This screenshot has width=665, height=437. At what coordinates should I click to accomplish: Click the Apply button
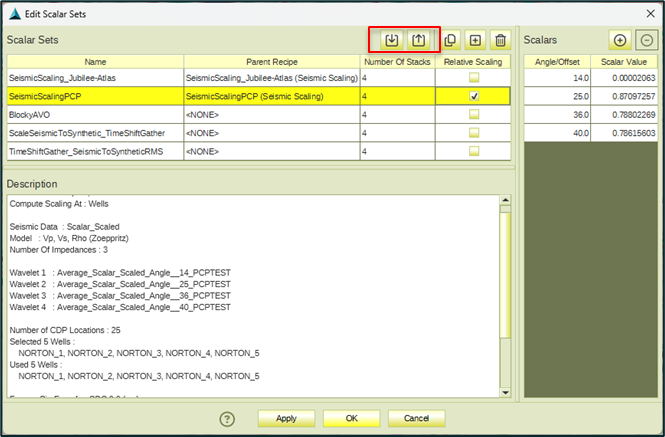[286, 418]
